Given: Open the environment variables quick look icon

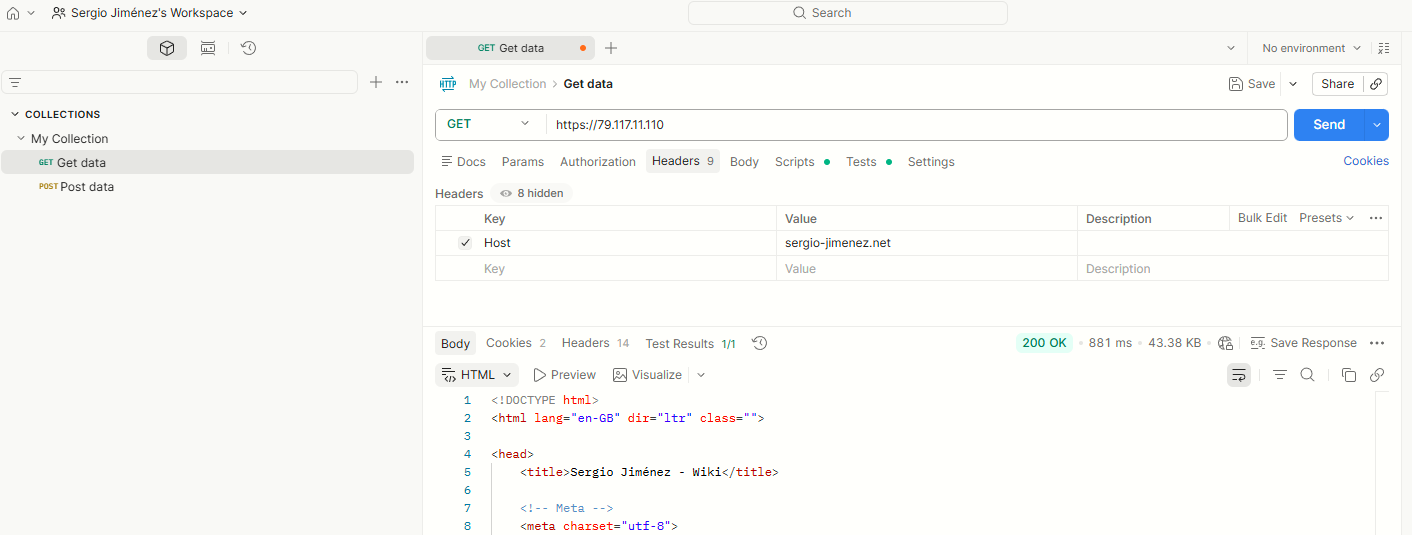Looking at the screenshot, I should click(x=1384, y=48).
